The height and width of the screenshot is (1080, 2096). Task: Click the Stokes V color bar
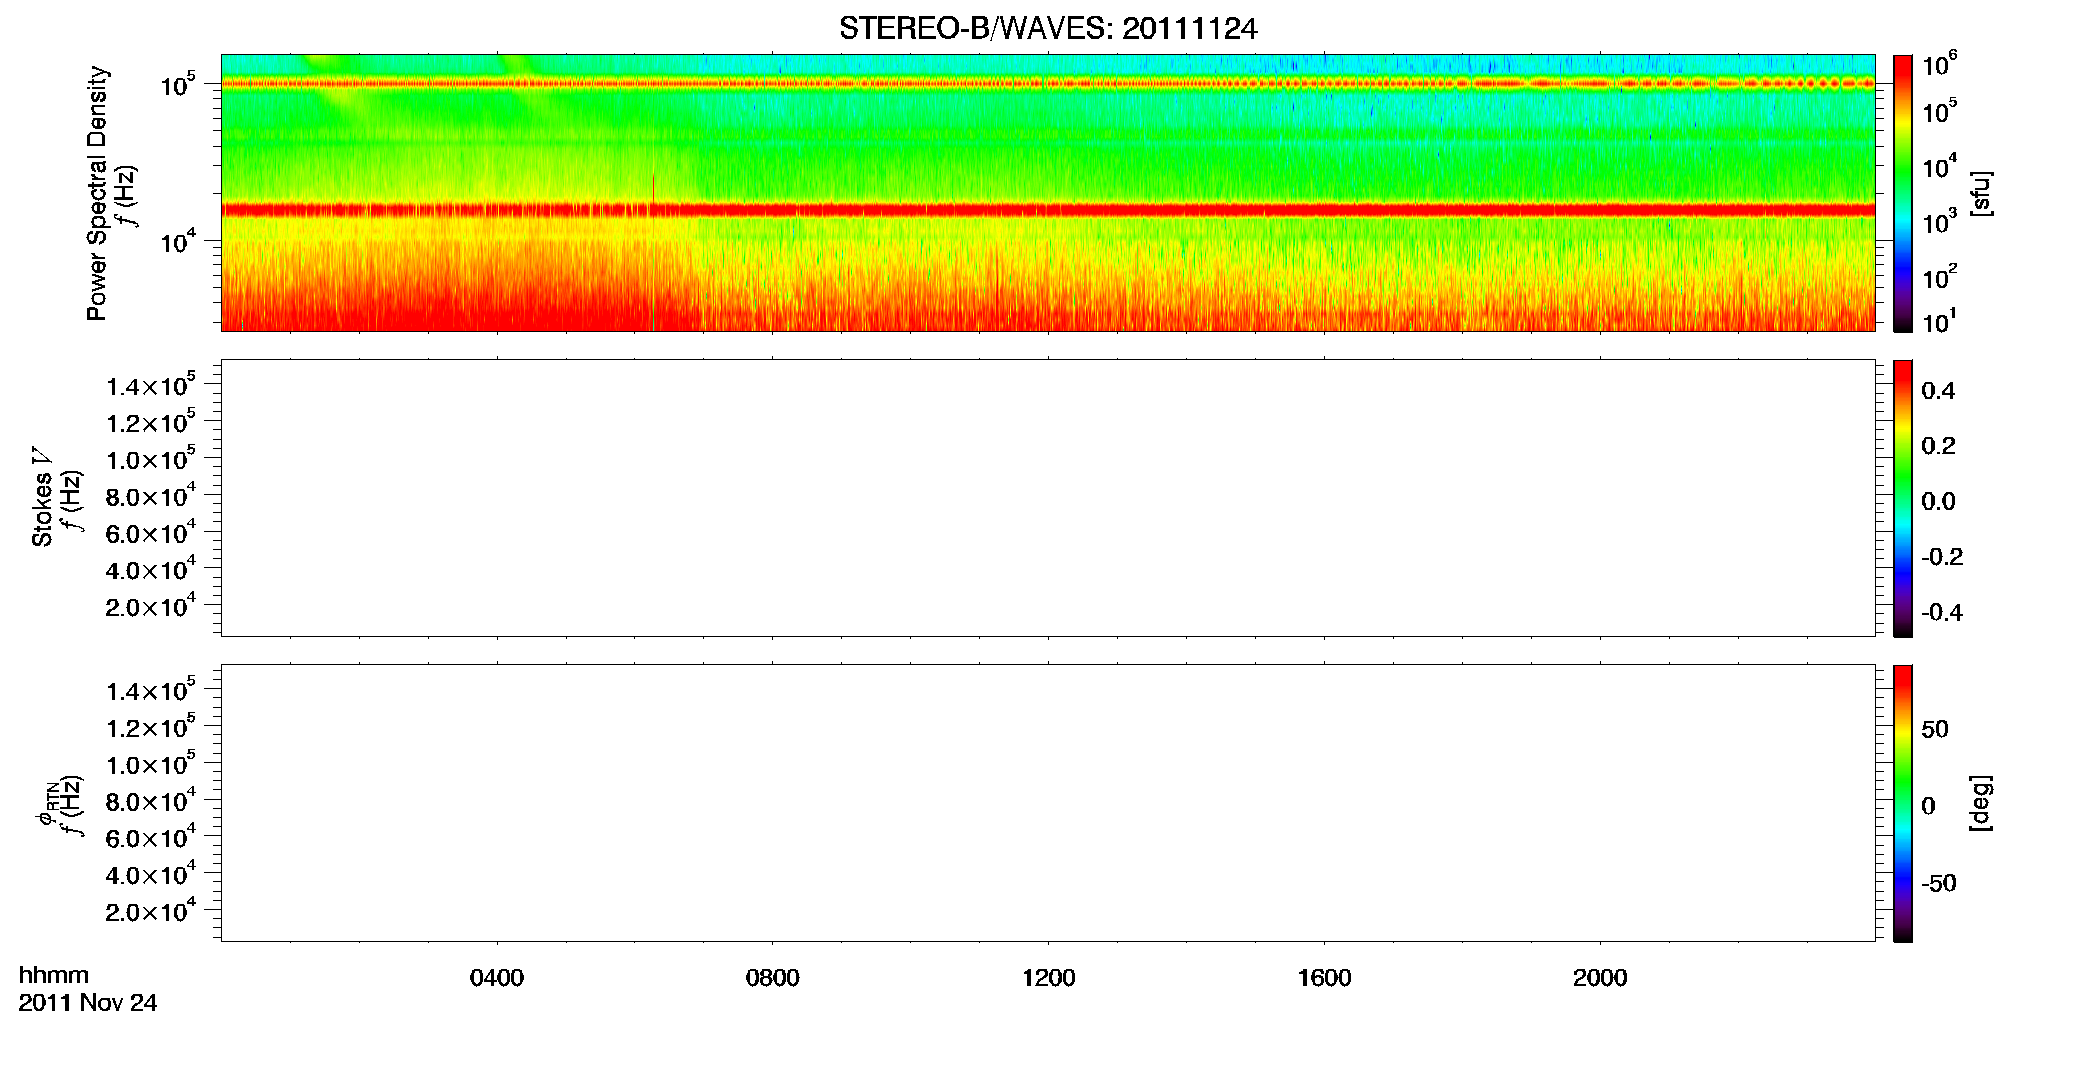click(1903, 498)
